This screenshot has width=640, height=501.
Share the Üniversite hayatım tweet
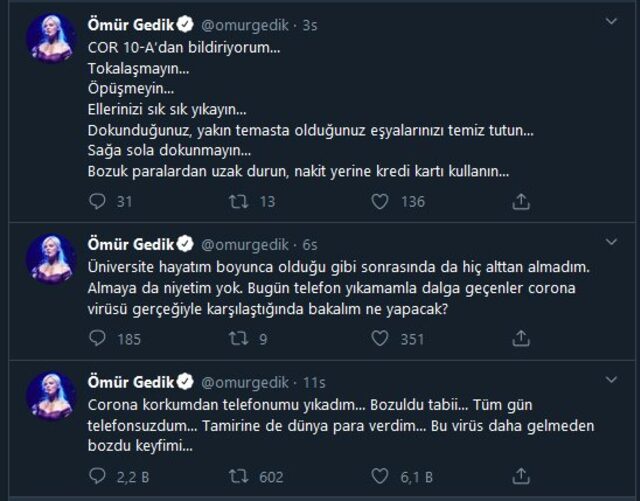pos(521,339)
